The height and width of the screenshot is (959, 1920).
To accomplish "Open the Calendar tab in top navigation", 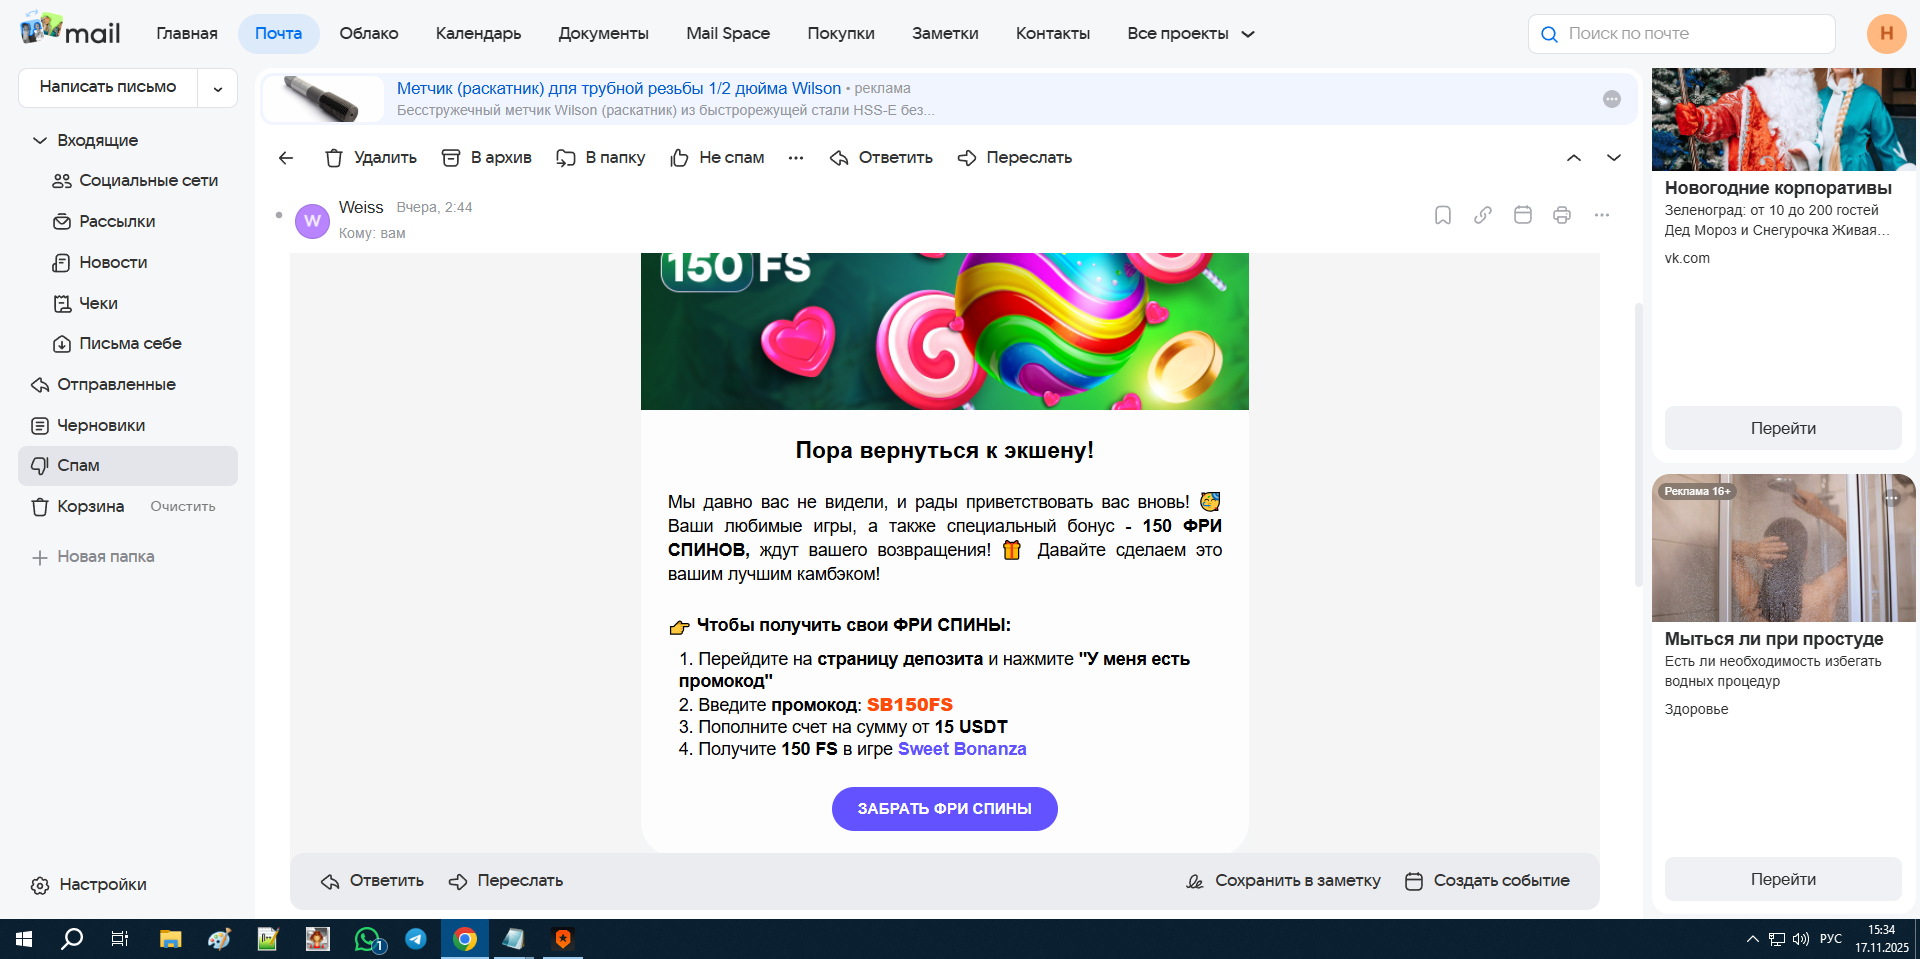I will click(478, 34).
